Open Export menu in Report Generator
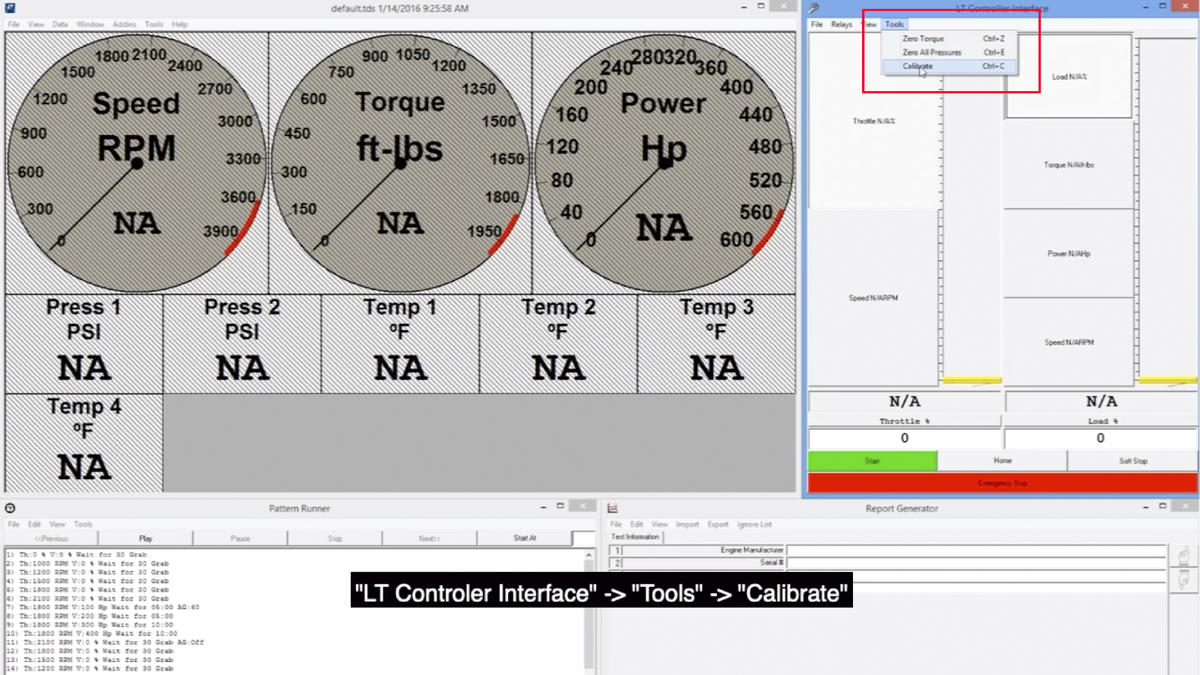The height and width of the screenshot is (675, 1200). click(718, 524)
